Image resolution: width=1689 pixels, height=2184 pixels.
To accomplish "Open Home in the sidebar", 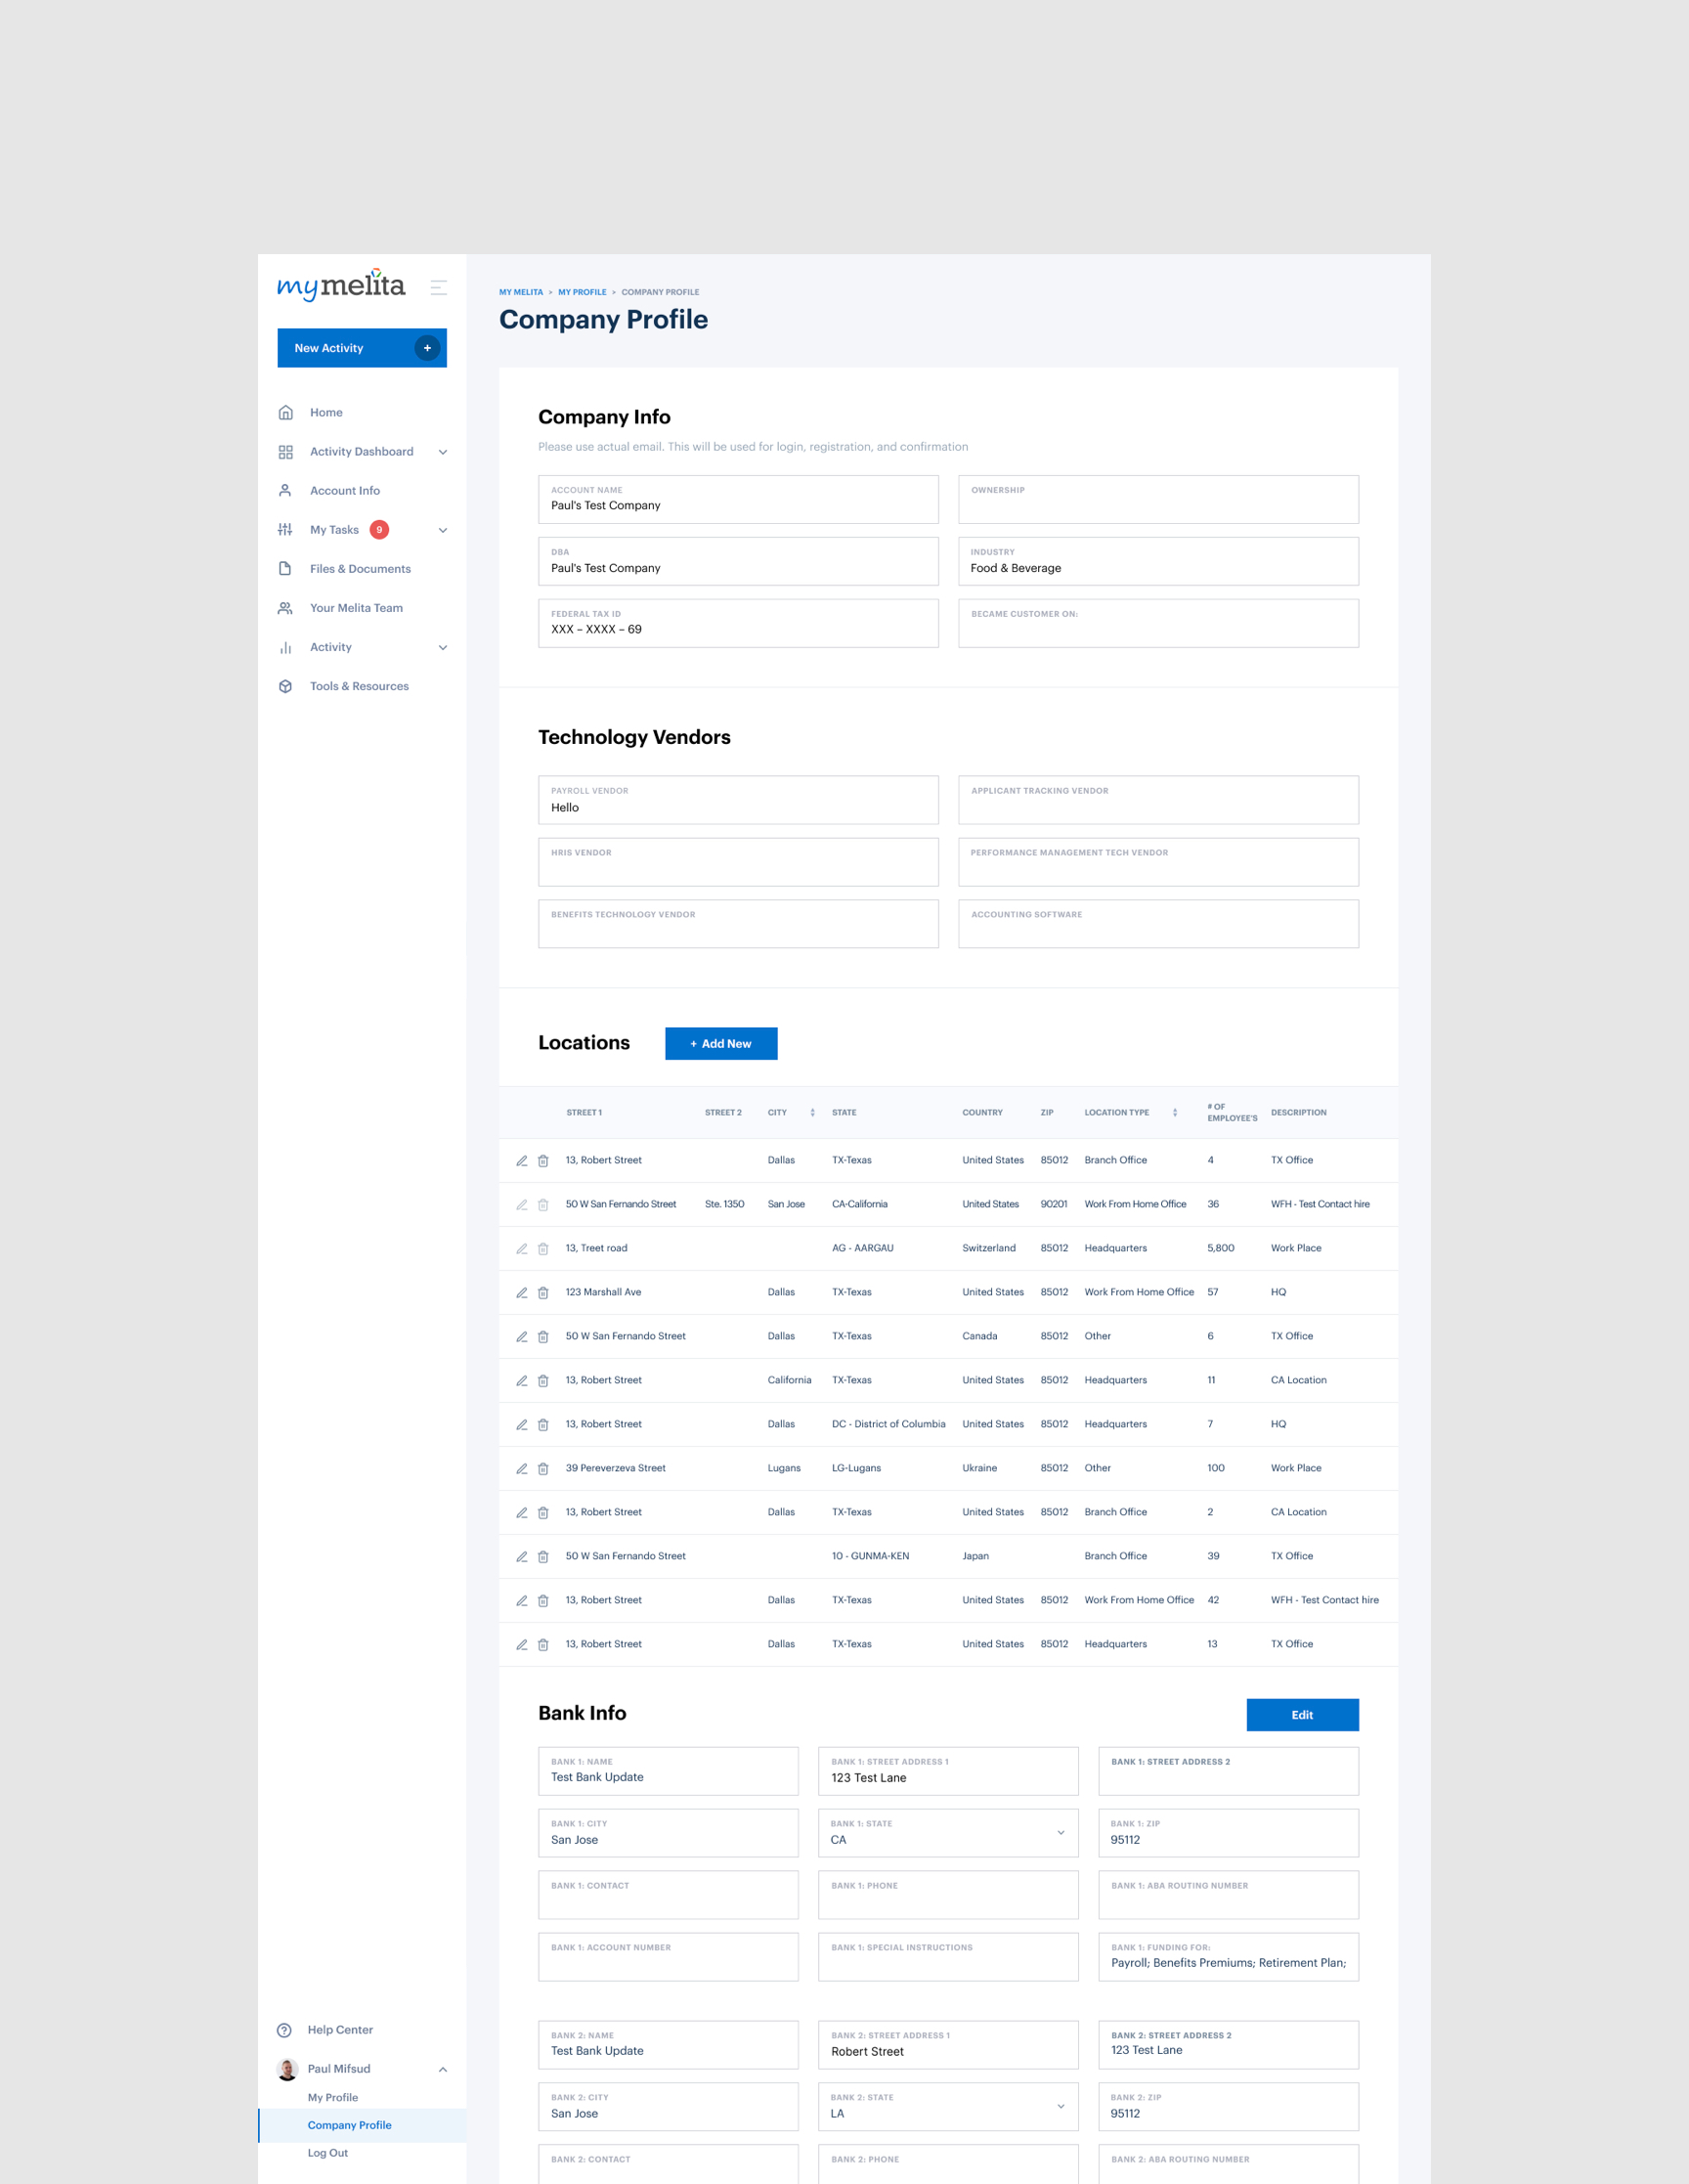I will tap(326, 413).
